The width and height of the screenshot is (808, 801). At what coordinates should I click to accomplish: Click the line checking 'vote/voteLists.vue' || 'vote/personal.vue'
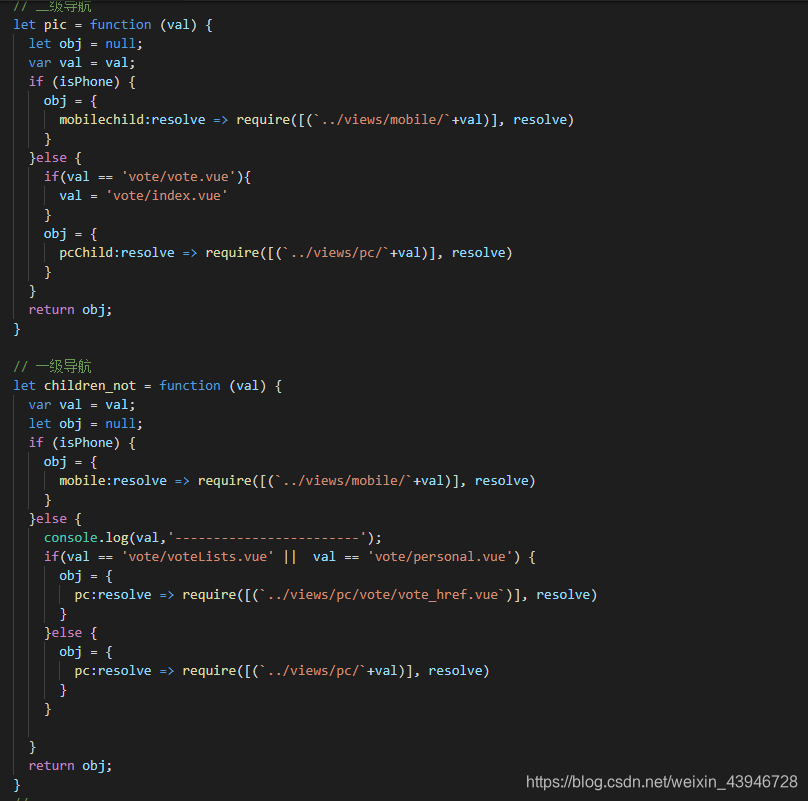pyautogui.click(x=290, y=557)
